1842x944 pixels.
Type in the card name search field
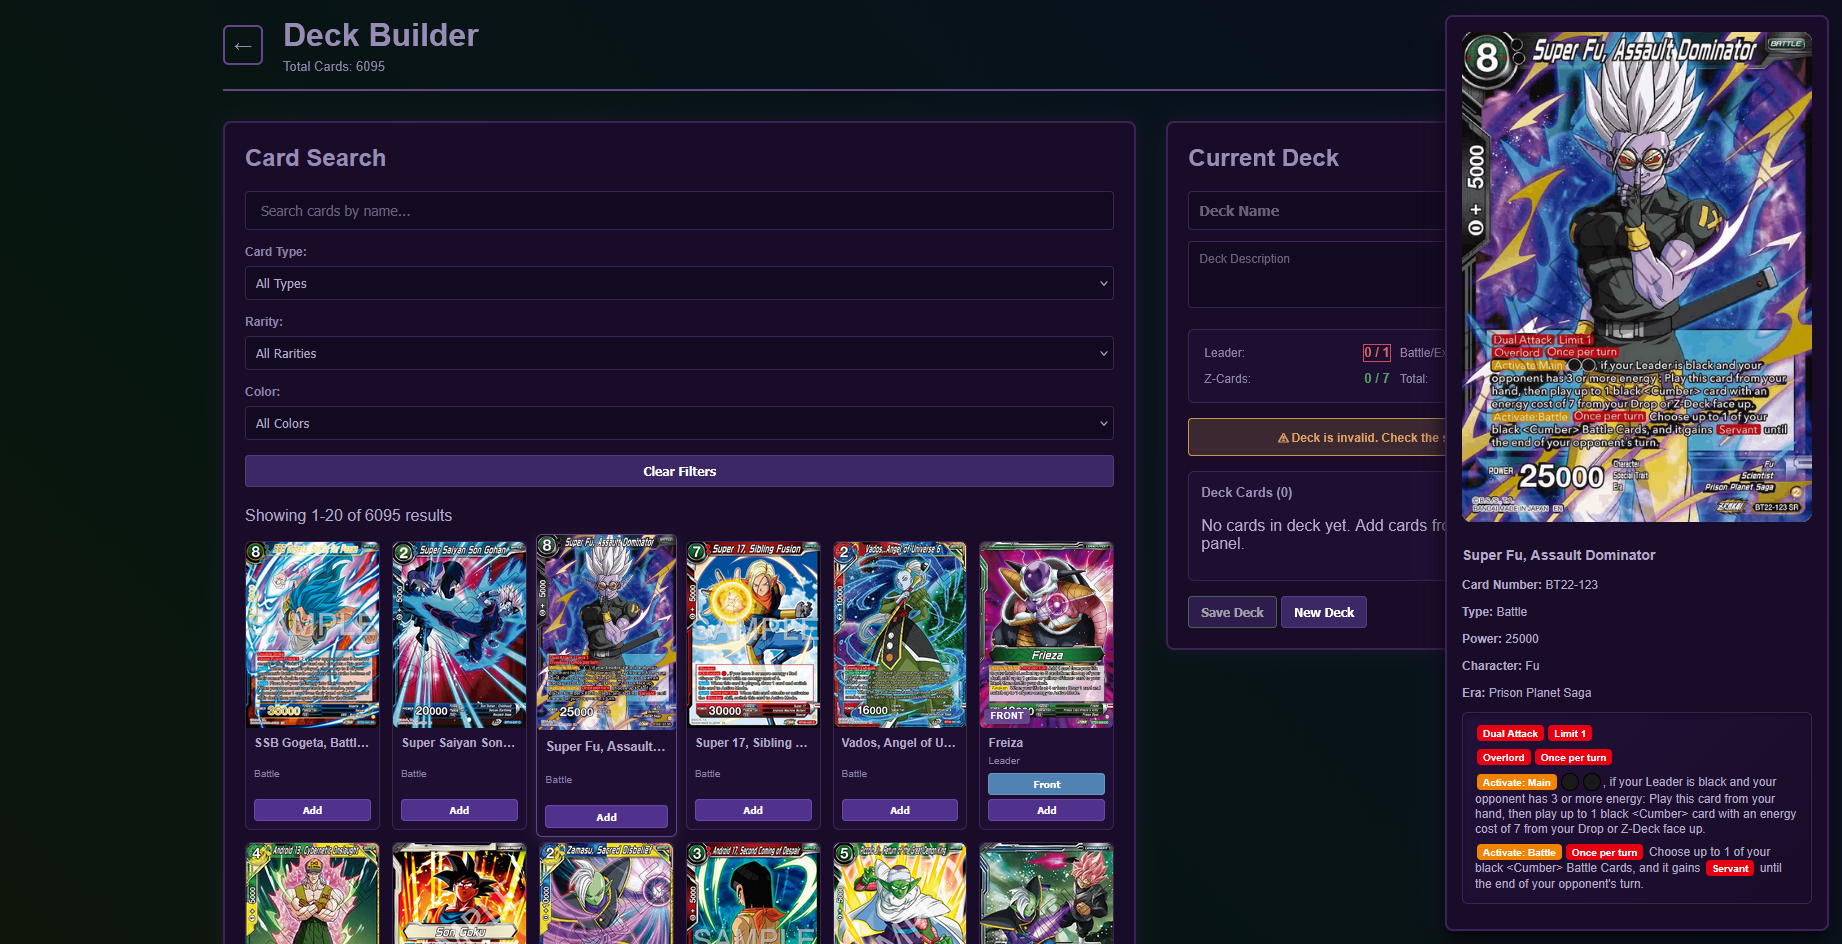coord(678,211)
